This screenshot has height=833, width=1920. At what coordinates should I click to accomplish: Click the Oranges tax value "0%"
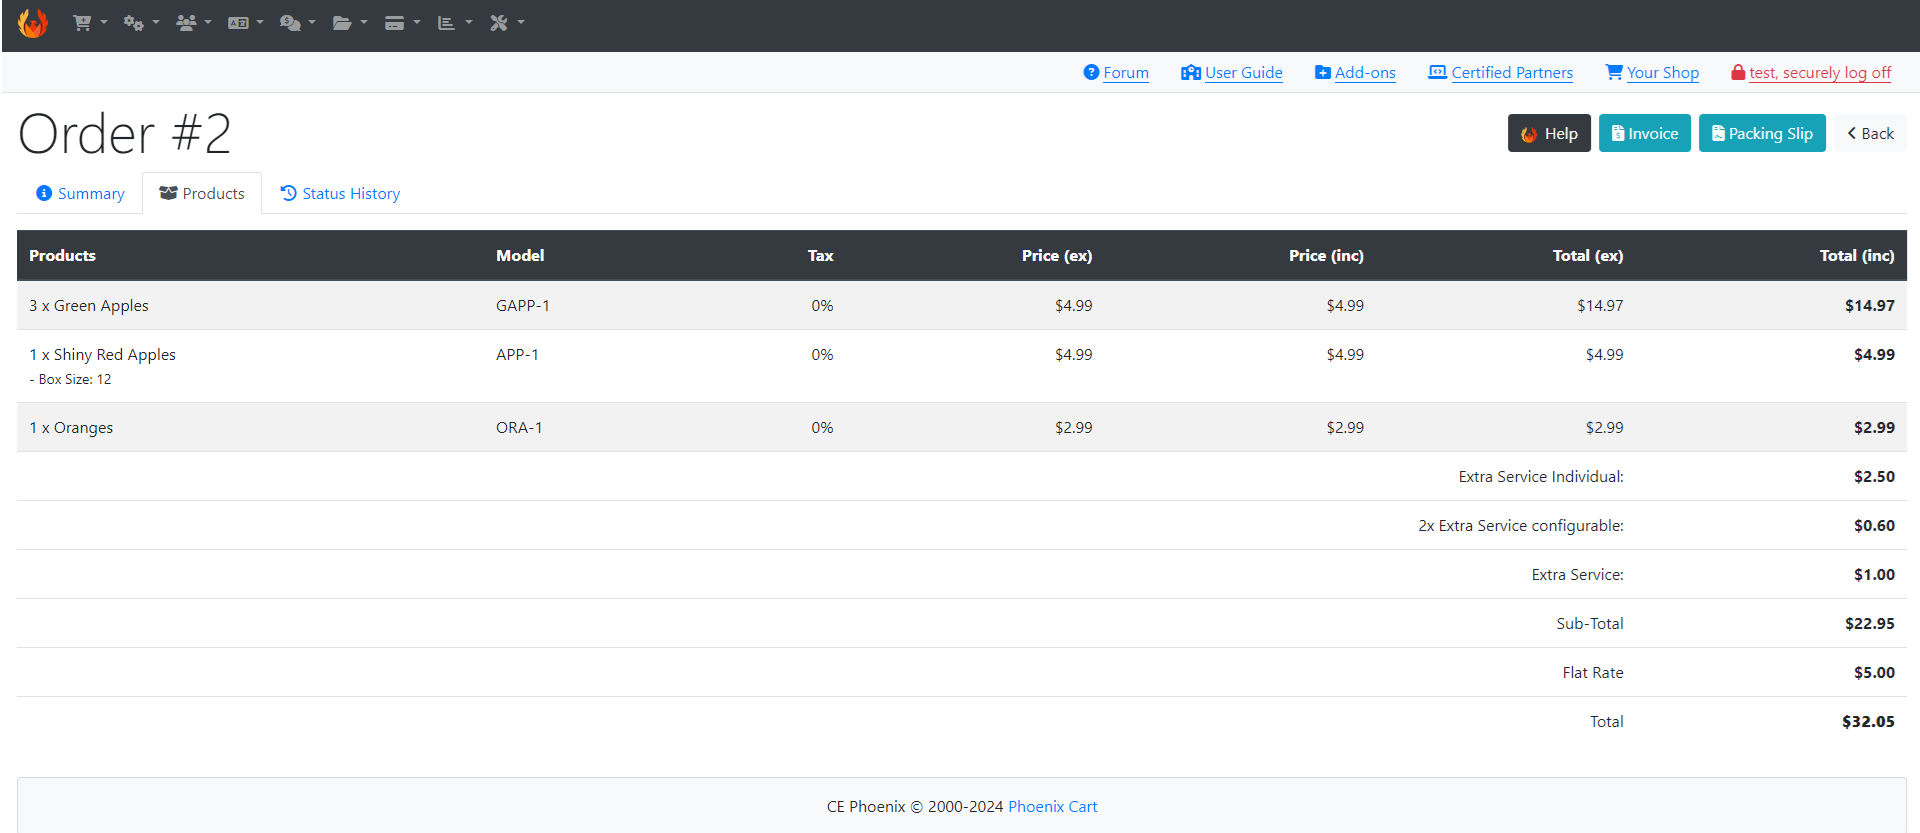tap(822, 427)
